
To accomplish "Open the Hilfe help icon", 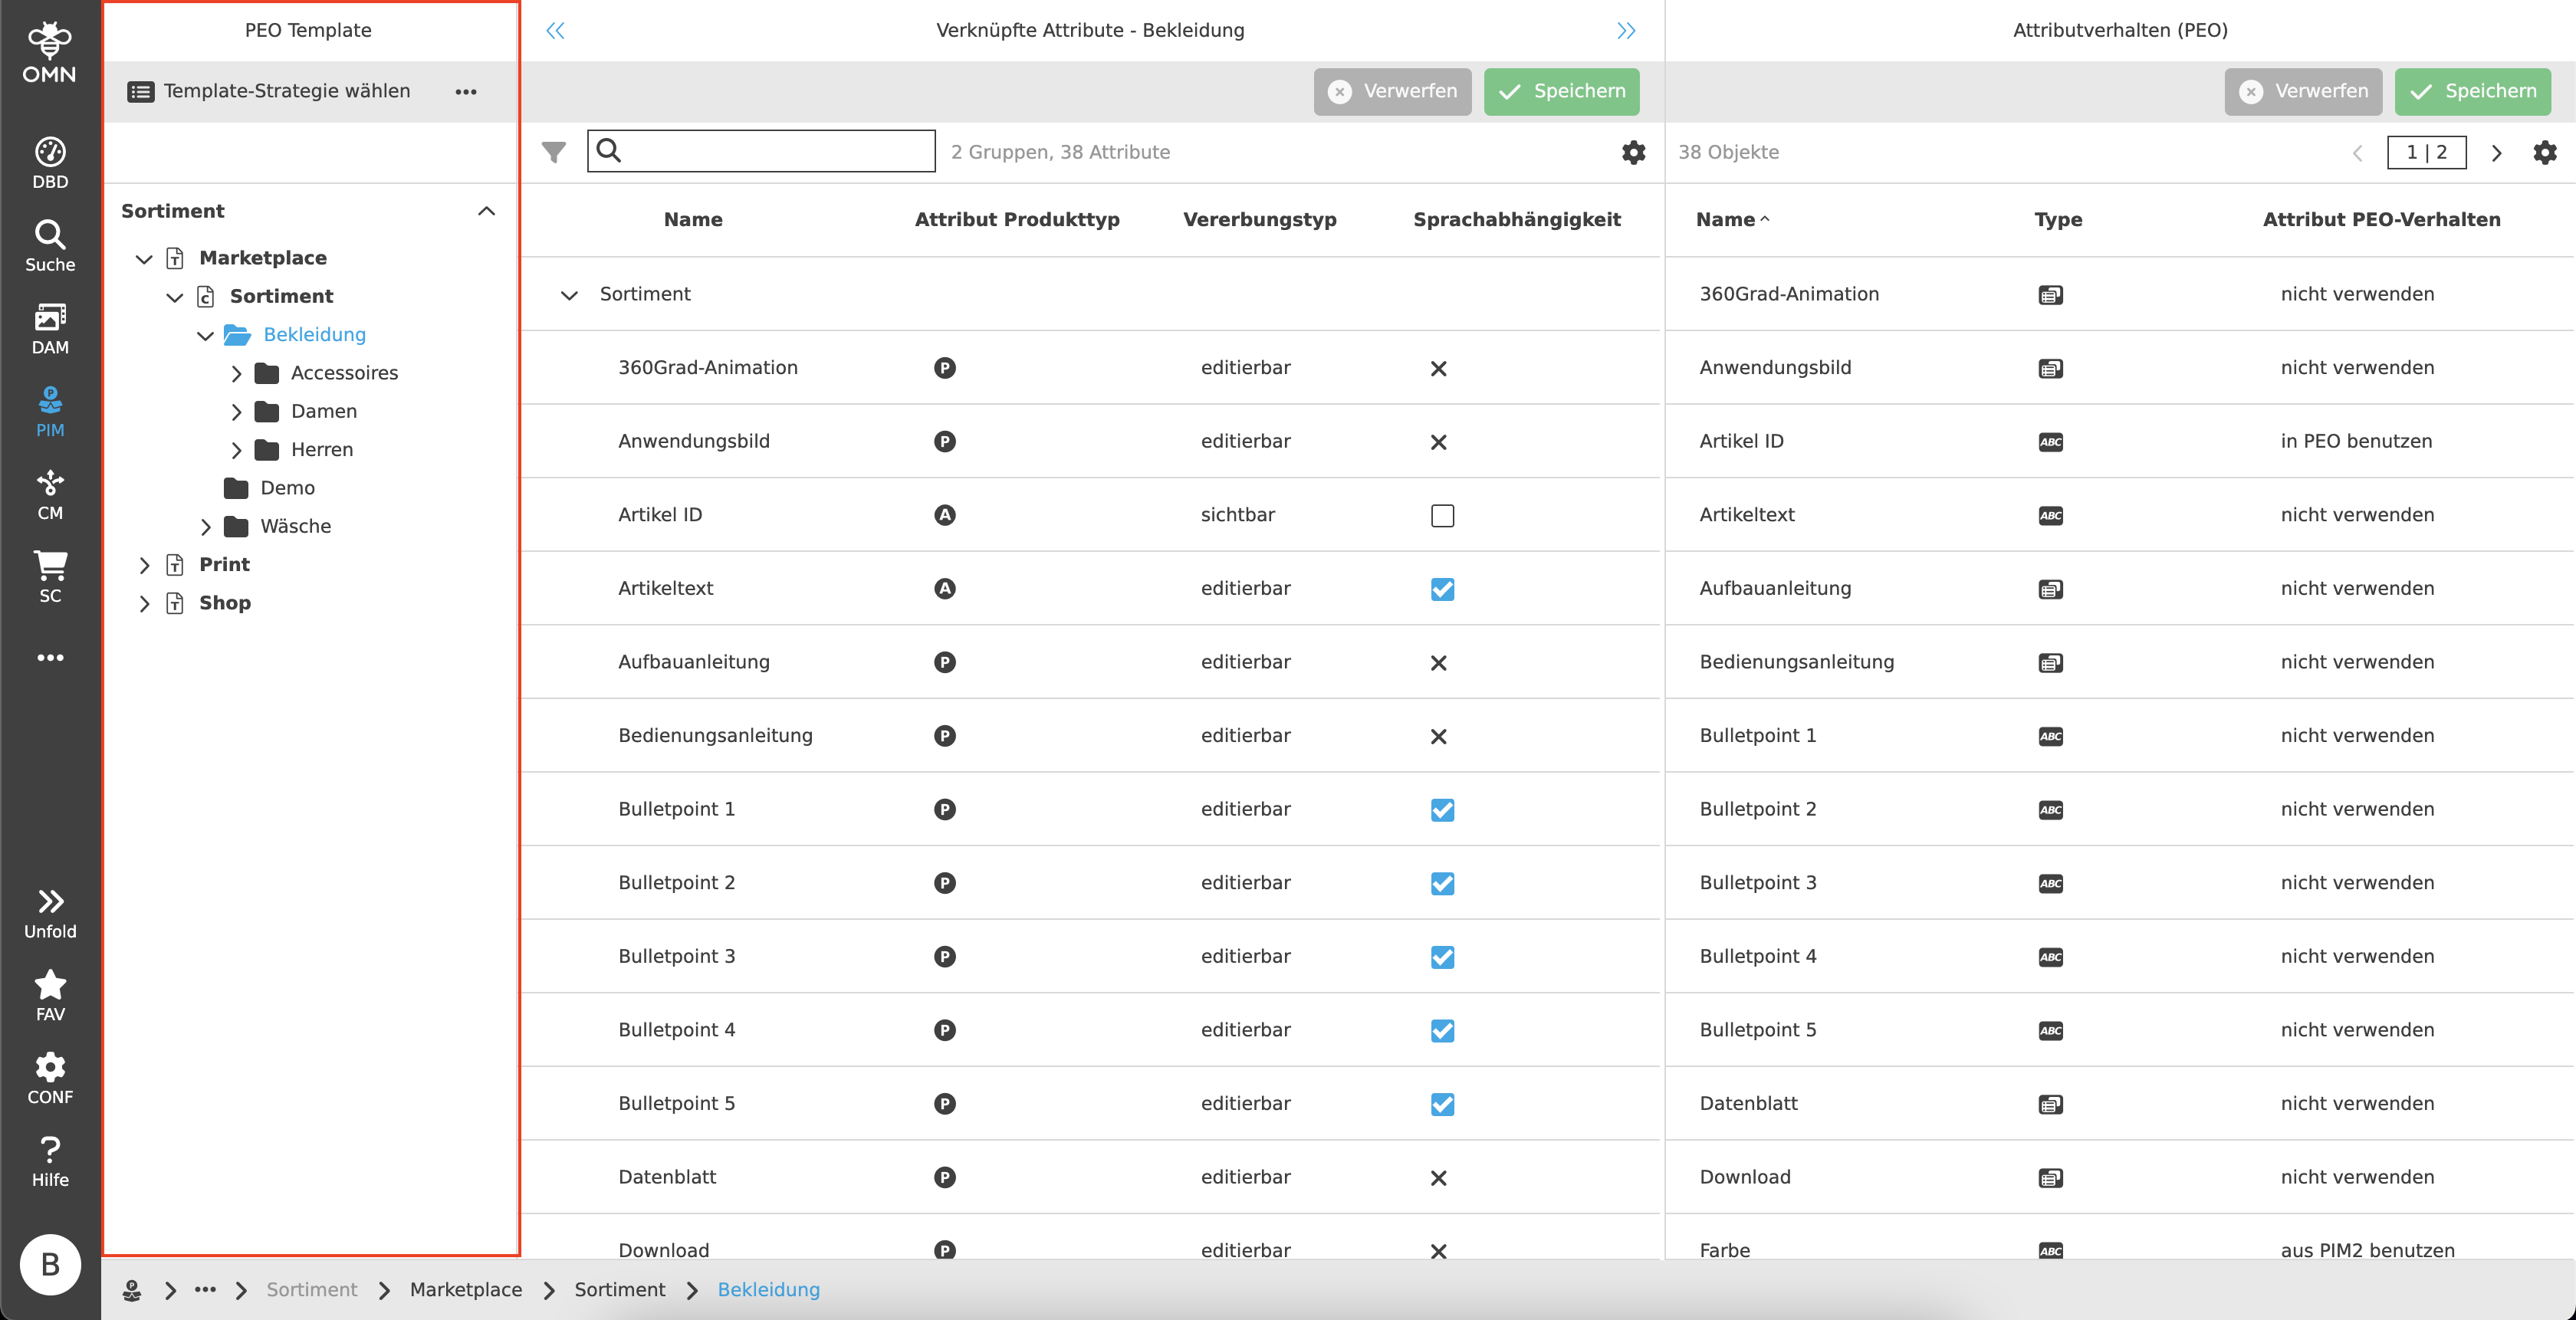I will coord(50,1160).
